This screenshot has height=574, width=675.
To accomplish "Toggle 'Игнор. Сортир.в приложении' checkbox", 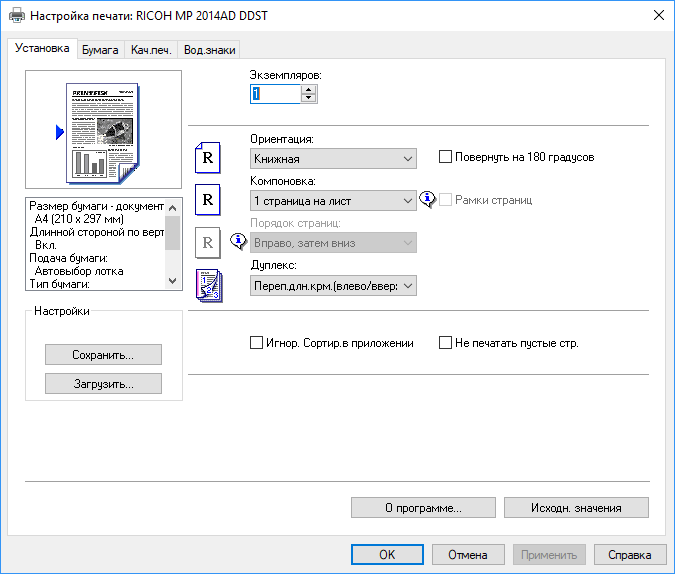I will [x=256, y=343].
